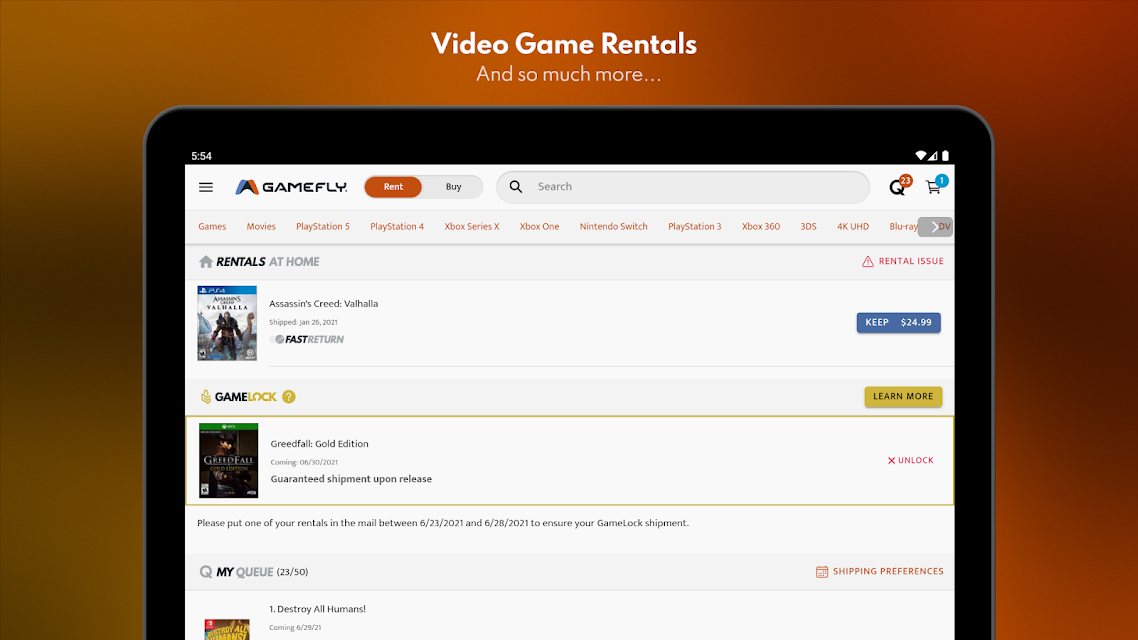Viewport: 1138px width, 640px height.
Task: Switch the toggle to Buy
Action: click(x=454, y=187)
